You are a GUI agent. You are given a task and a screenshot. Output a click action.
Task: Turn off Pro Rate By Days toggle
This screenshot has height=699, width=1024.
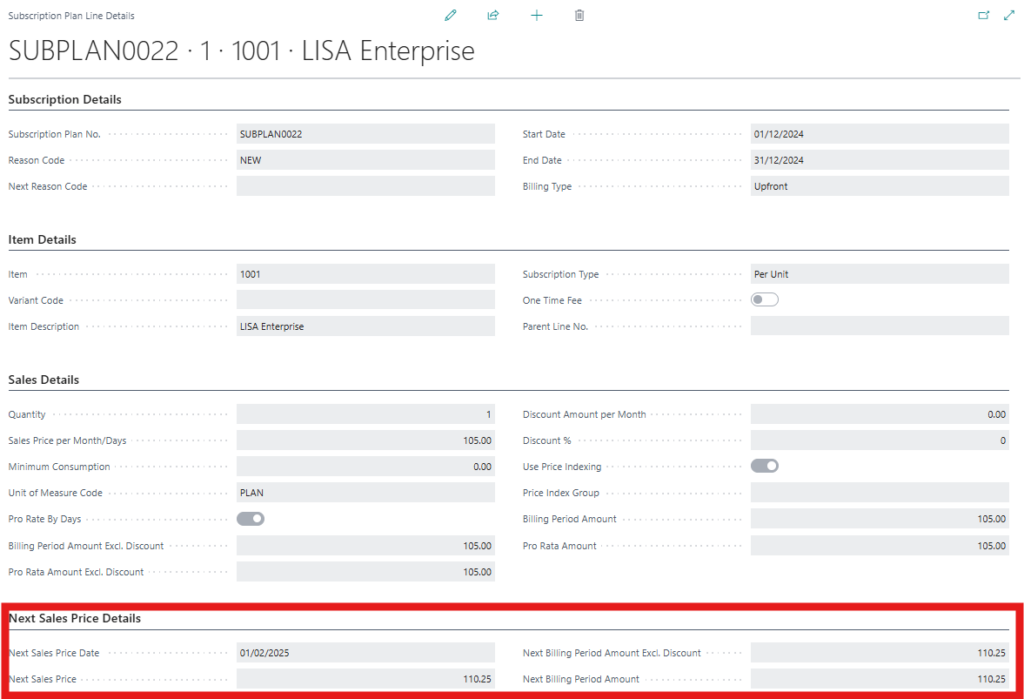point(250,519)
